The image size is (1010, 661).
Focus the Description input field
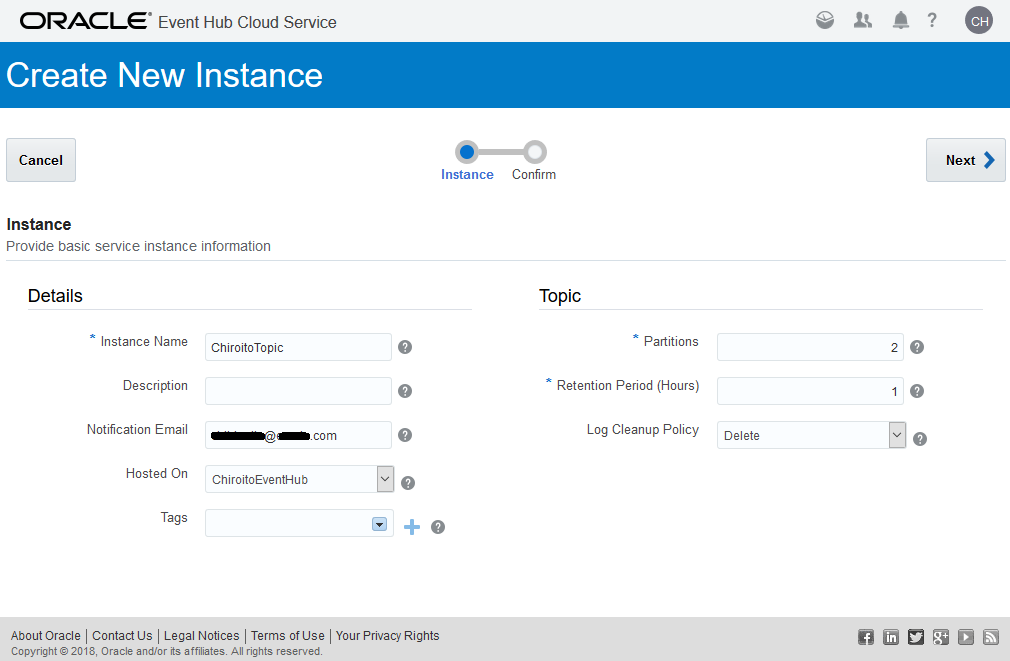tap(298, 390)
